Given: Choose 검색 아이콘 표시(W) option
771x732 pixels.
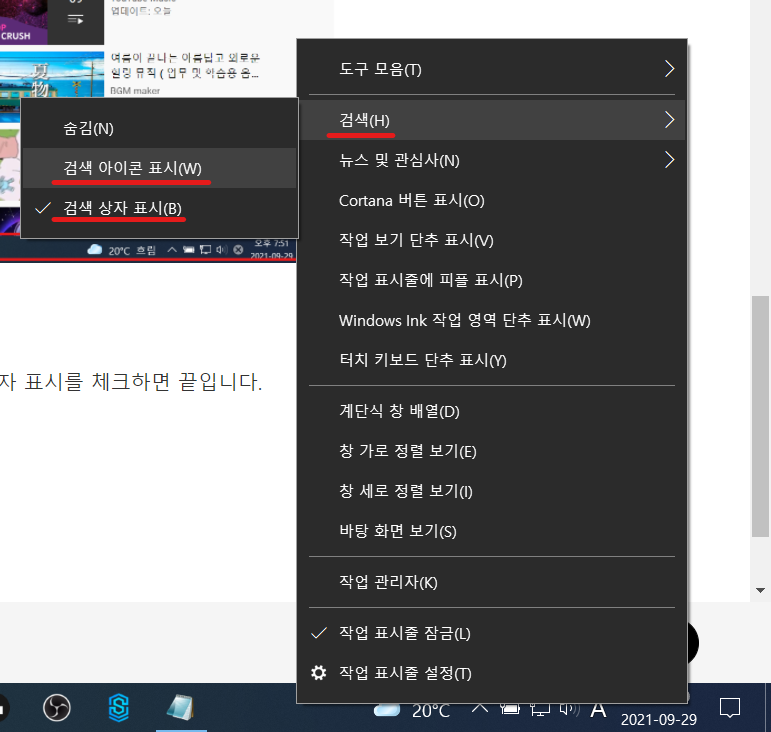Looking at the screenshot, I should point(159,168).
